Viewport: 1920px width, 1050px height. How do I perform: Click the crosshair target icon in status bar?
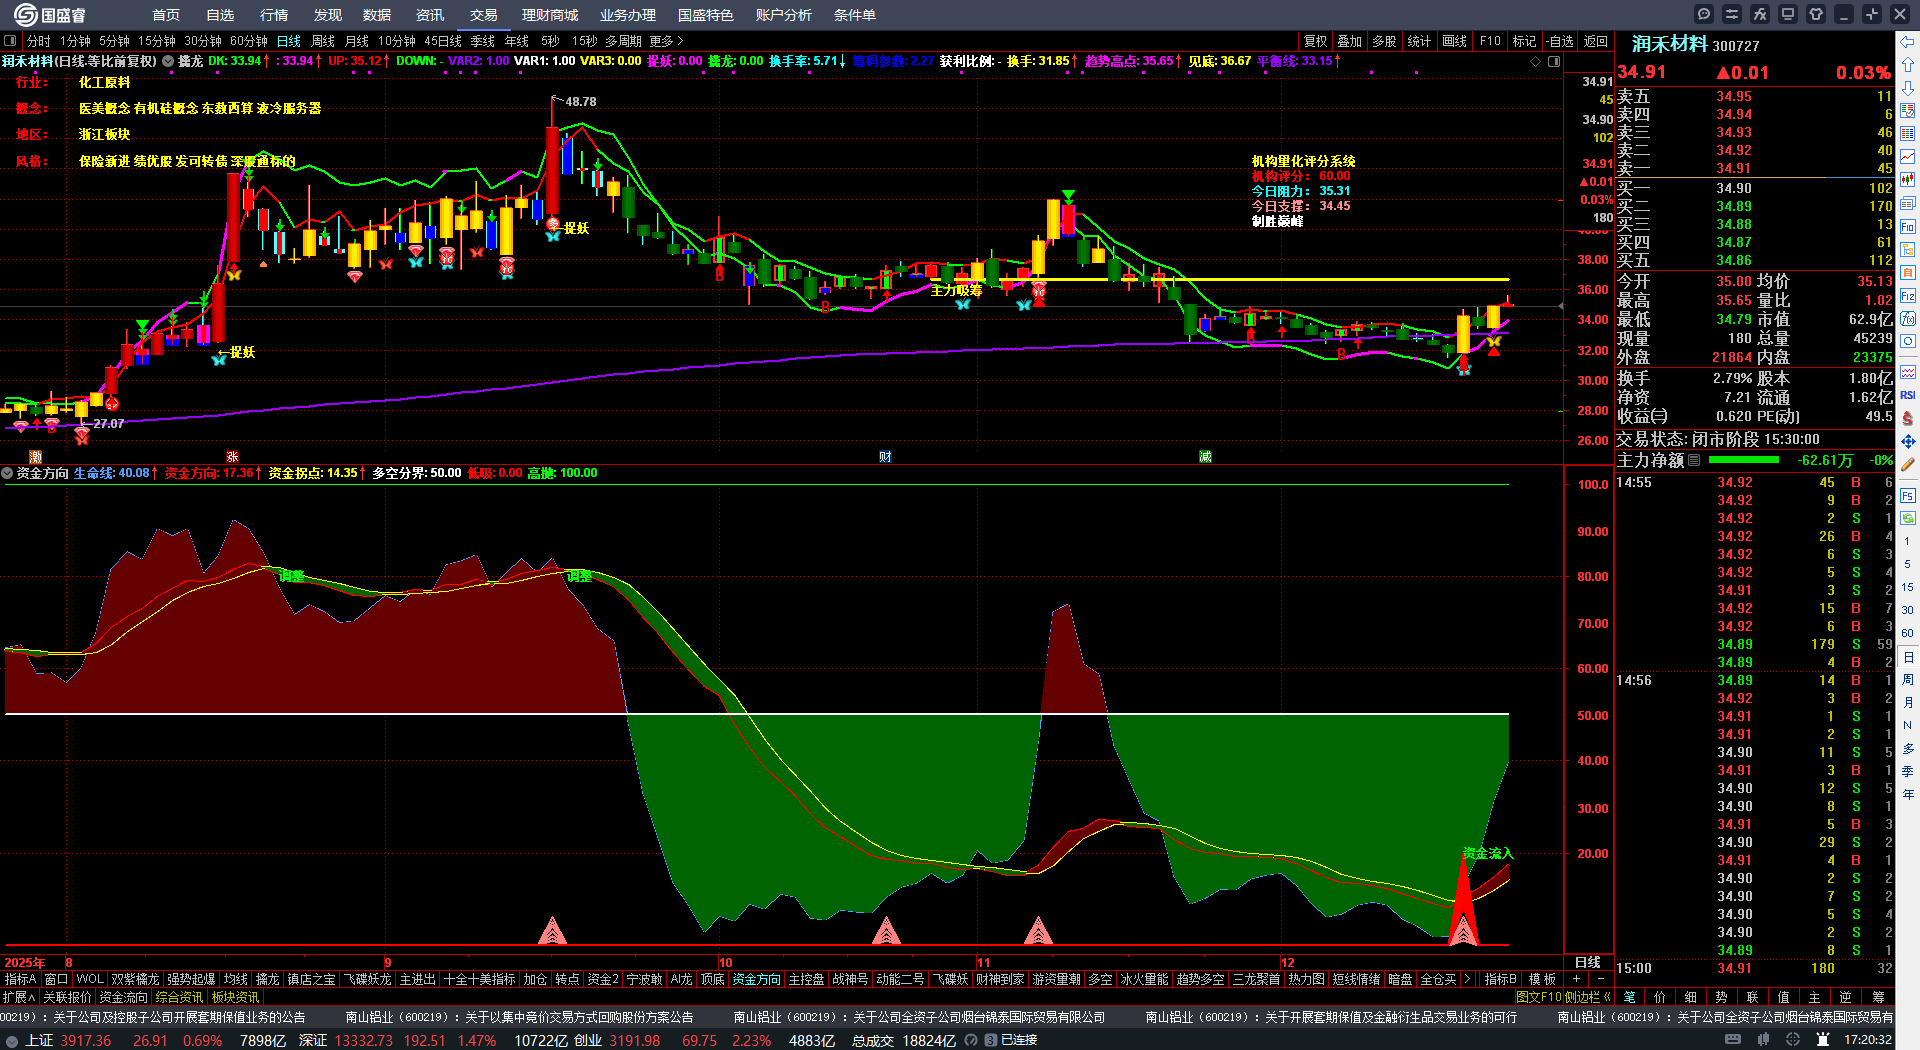1795,1040
